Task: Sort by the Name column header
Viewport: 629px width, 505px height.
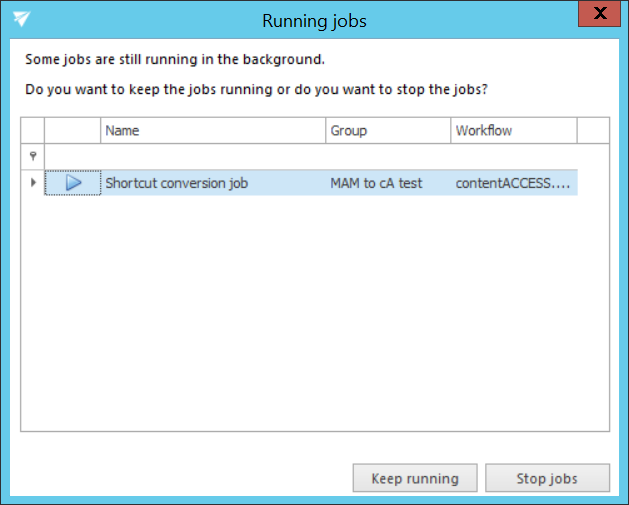Action: coord(213,131)
